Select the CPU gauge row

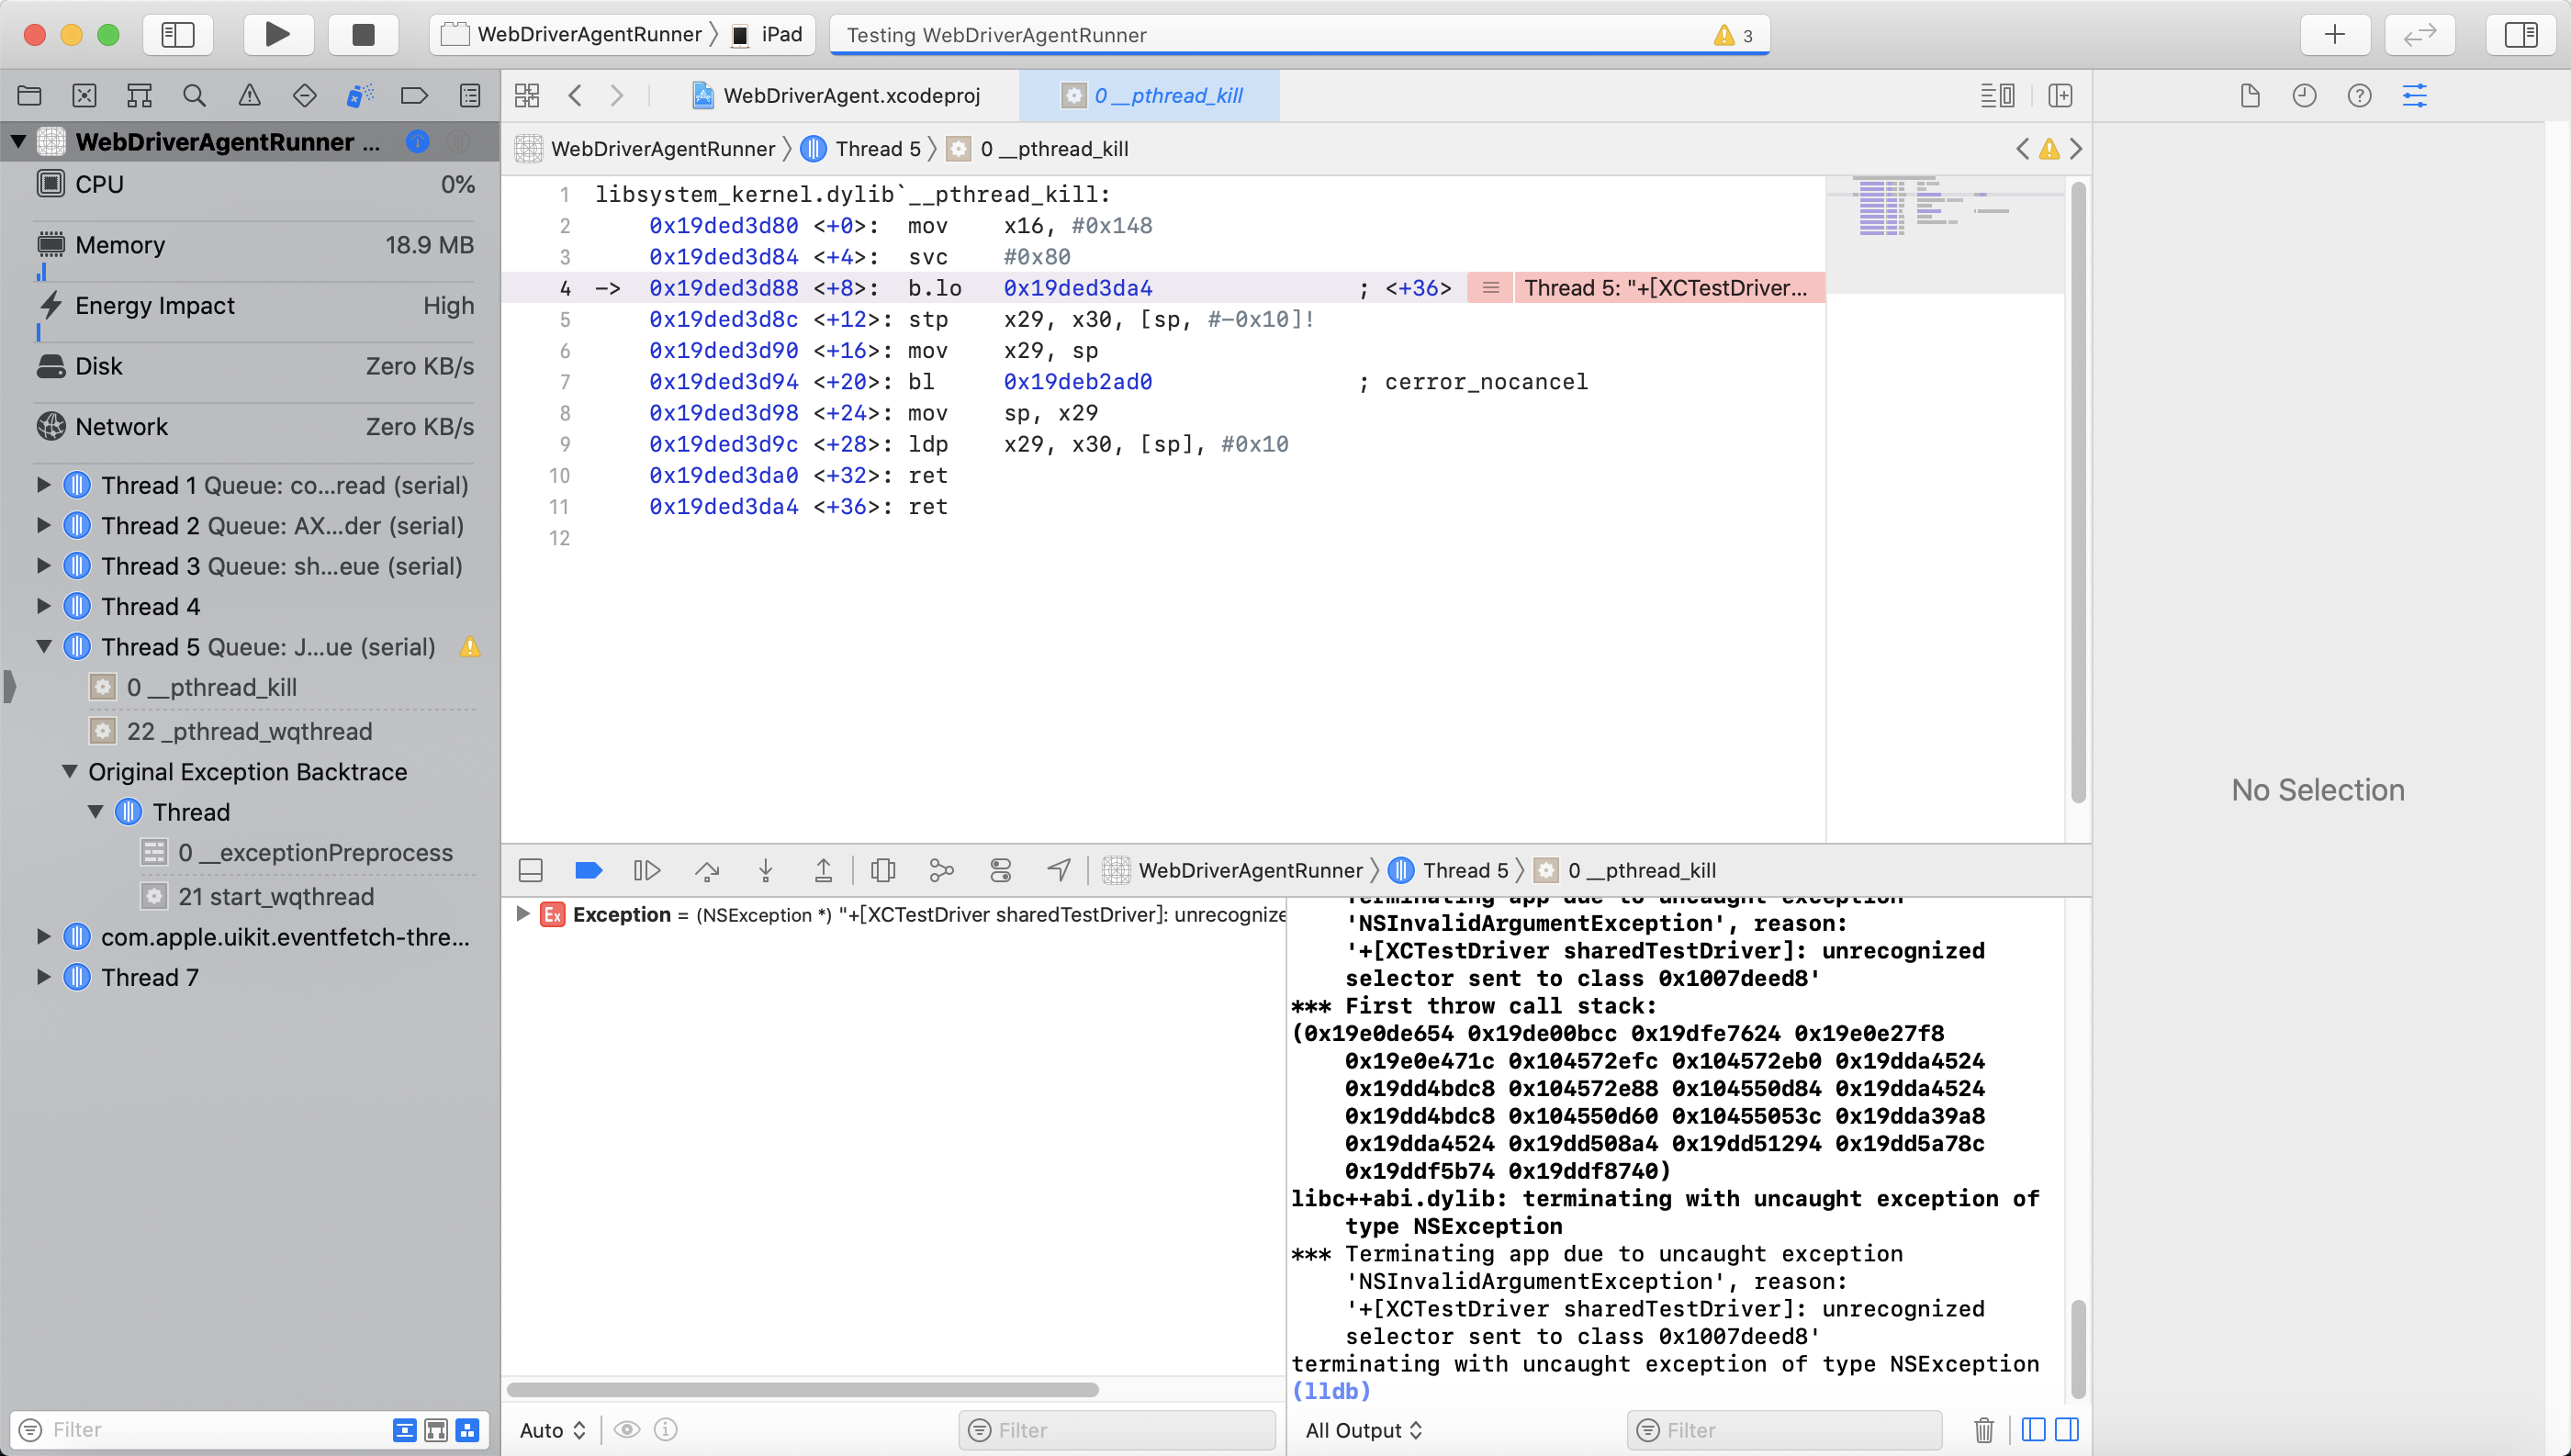point(255,185)
